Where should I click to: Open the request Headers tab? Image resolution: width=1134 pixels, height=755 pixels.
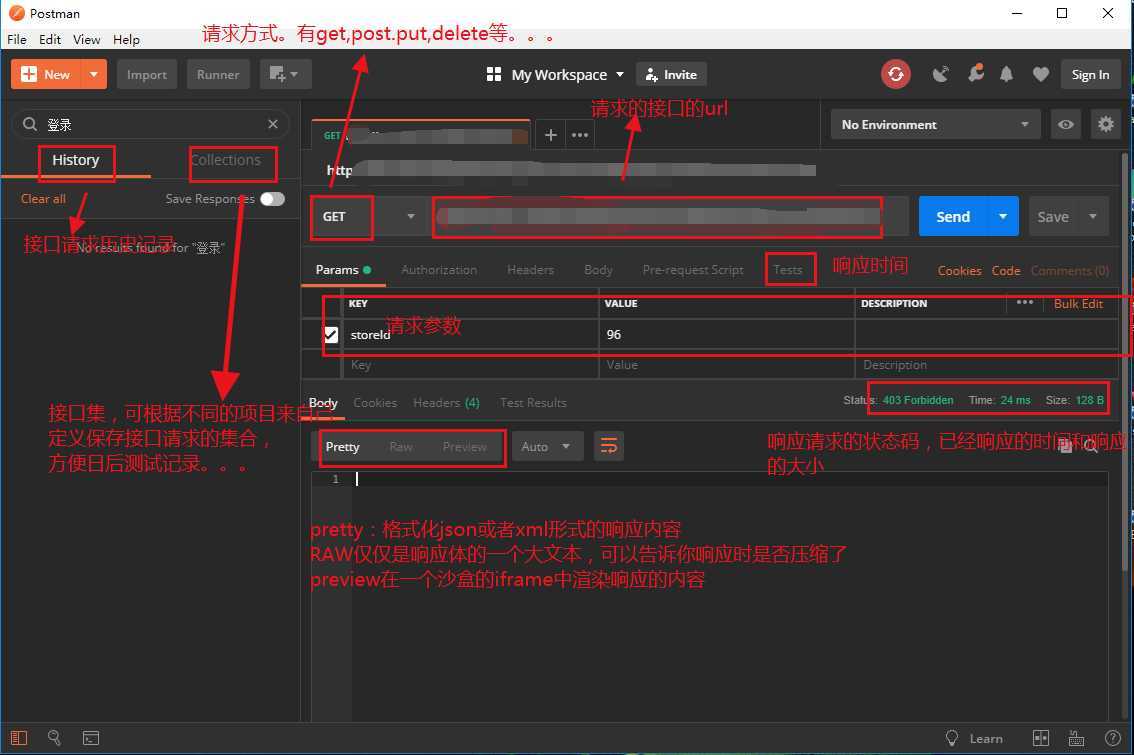coord(530,270)
